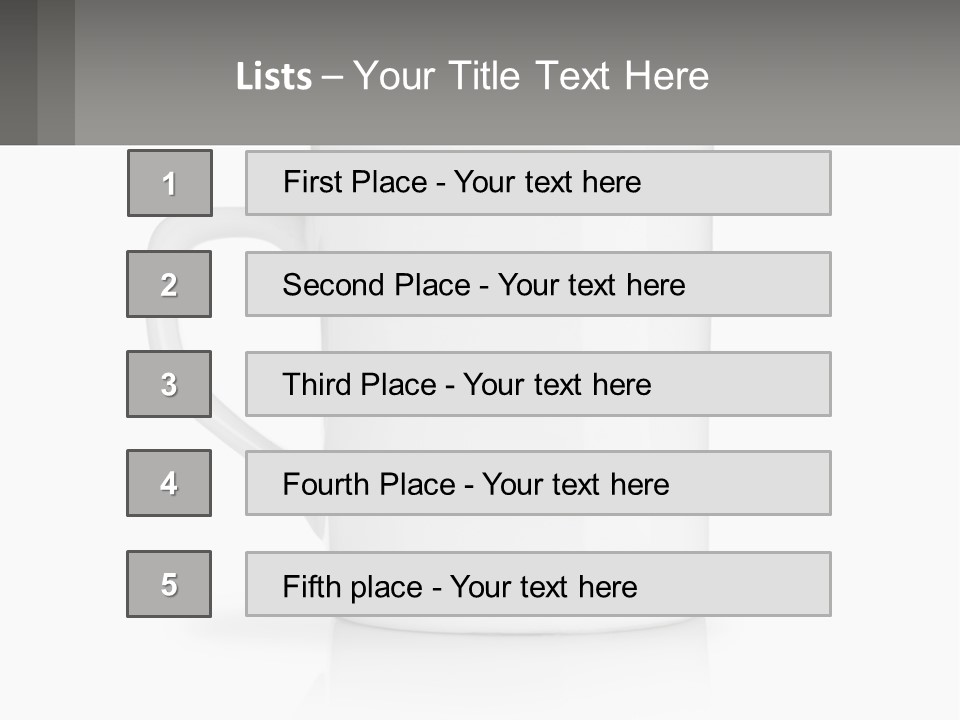Click the "Fourth Place - Your text here" box
Screen dimensions: 960x720
point(538,483)
